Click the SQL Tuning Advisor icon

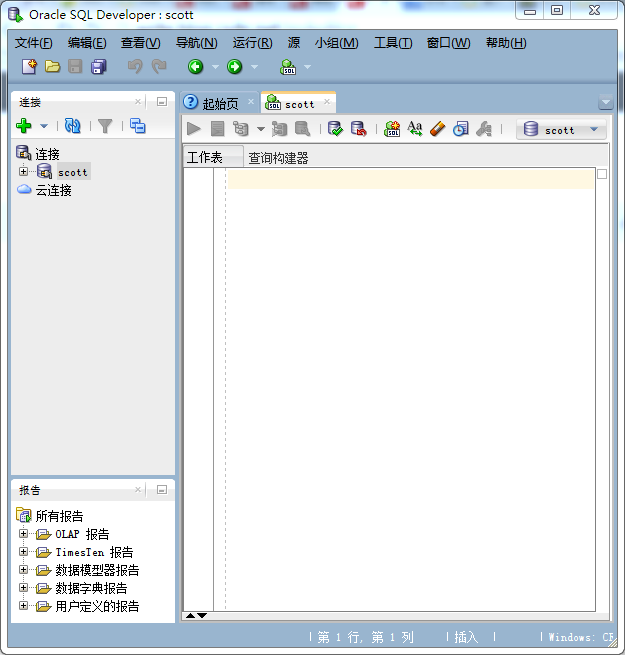(x=302, y=129)
